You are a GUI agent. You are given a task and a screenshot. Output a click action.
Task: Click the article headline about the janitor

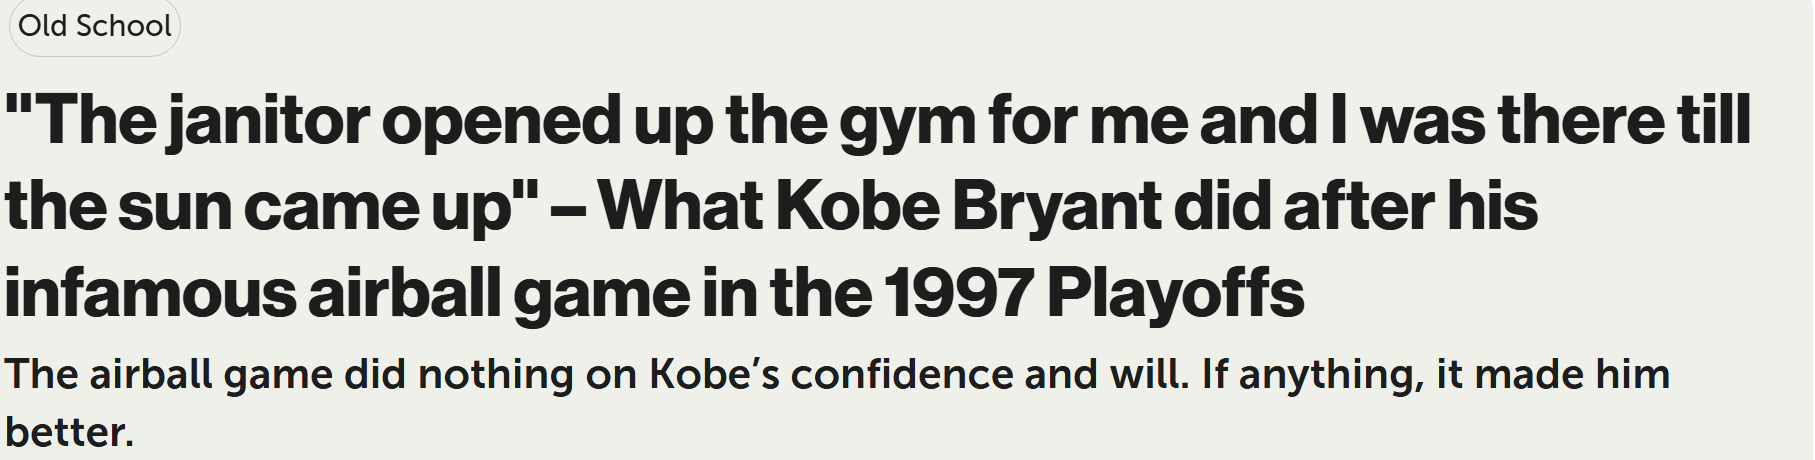pyautogui.click(x=878, y=207)
